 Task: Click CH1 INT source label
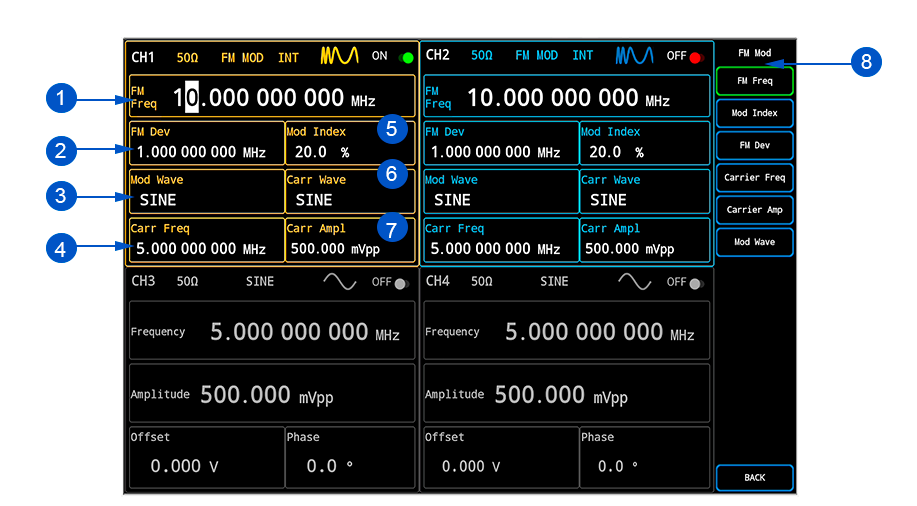click(x=288, y=58)
